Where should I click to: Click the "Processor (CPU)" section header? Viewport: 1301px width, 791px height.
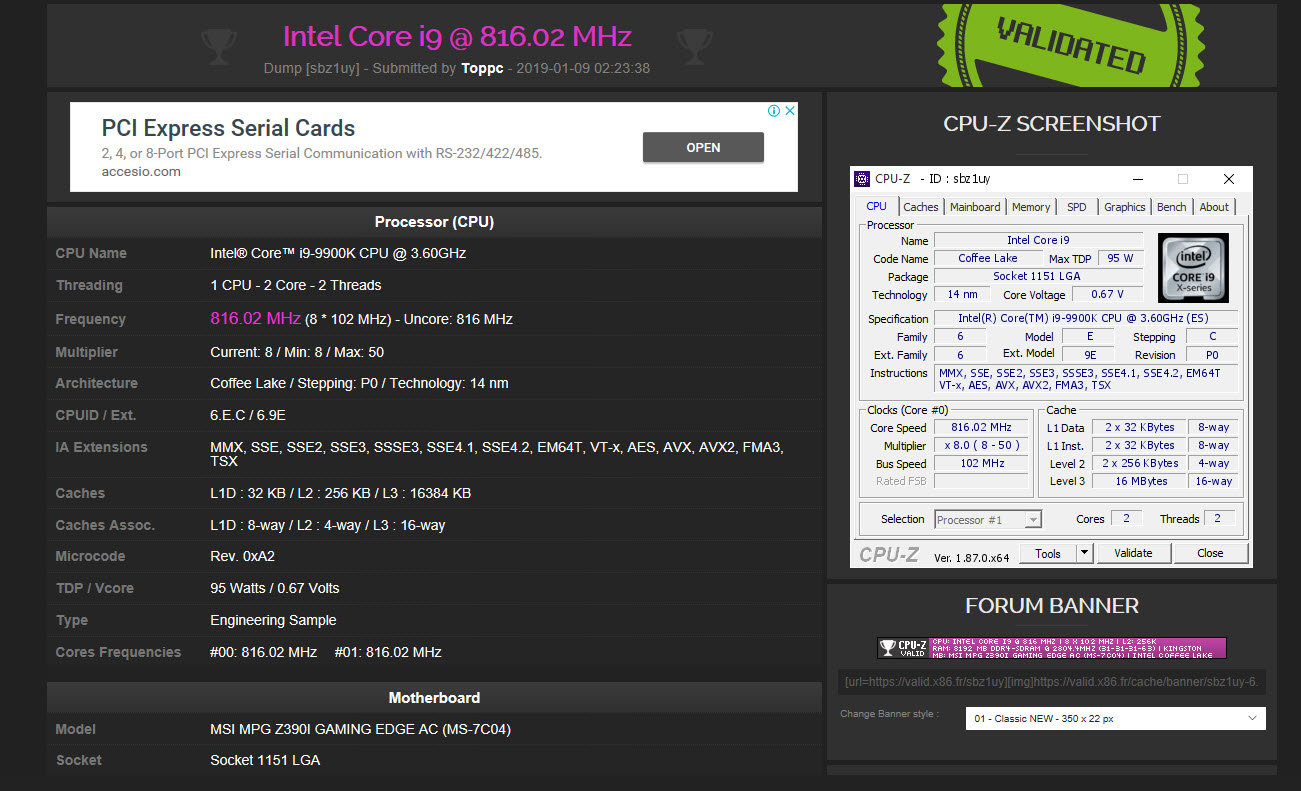434,222
